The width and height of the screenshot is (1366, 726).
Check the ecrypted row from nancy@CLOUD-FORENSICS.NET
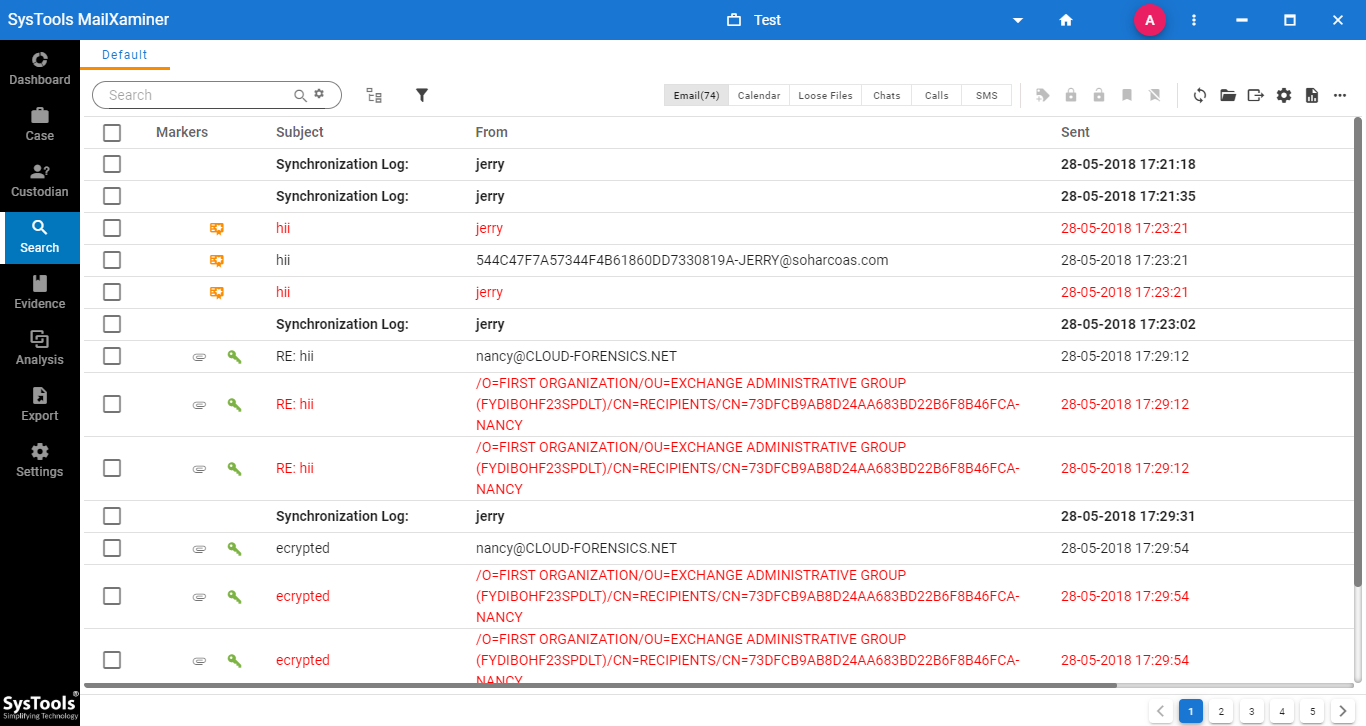point(112,548)
